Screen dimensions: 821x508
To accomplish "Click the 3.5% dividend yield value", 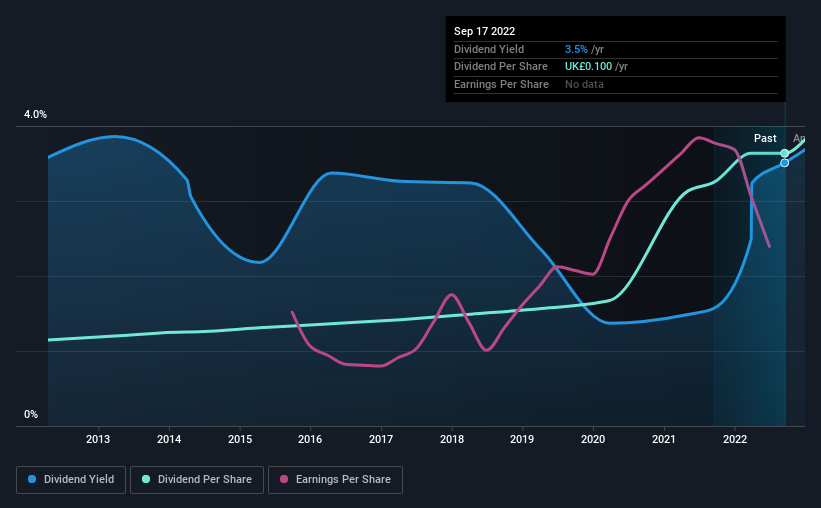I will pyautogui.click(x=576, y=49).
